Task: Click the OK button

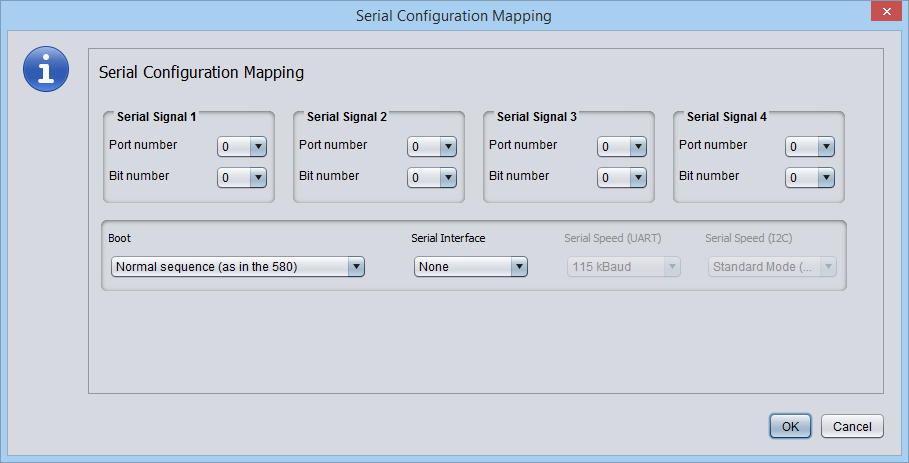Action: tap(790, 426)
